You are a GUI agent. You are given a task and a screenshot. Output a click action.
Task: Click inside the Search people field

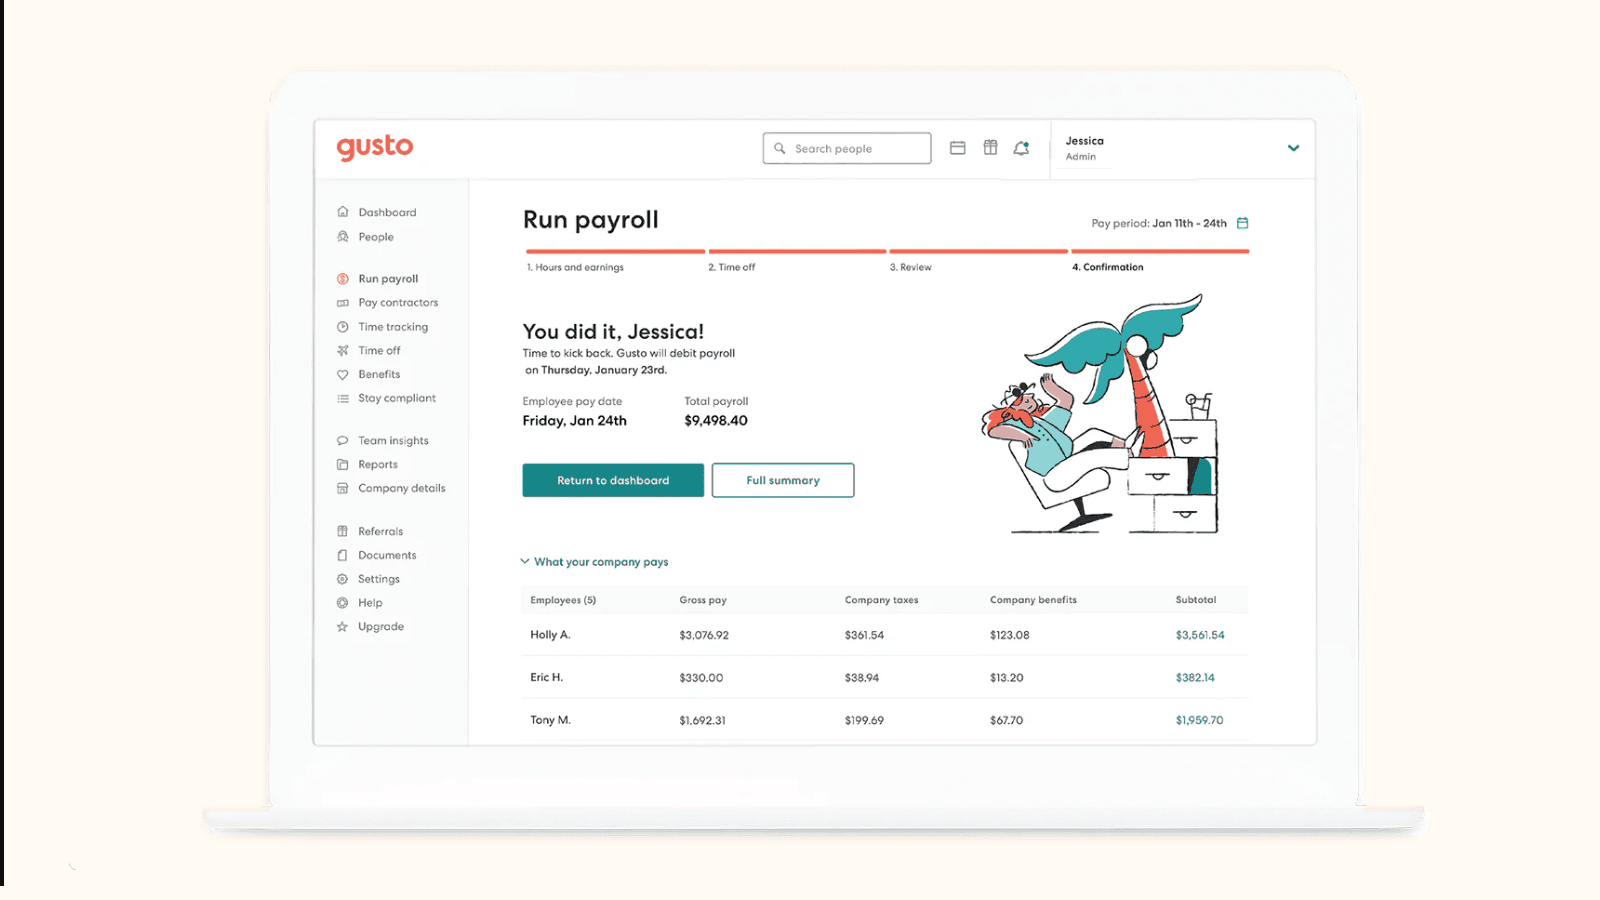[846, 147]
